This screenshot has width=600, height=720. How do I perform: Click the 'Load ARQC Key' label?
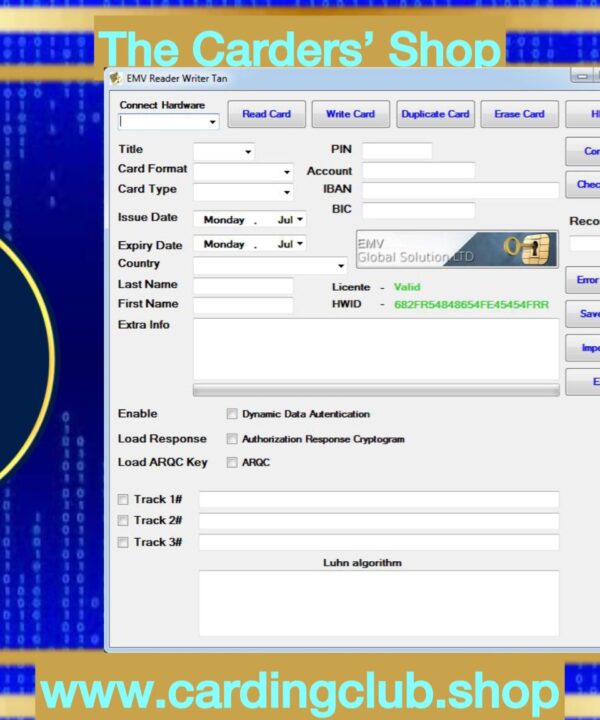[163, 462]
